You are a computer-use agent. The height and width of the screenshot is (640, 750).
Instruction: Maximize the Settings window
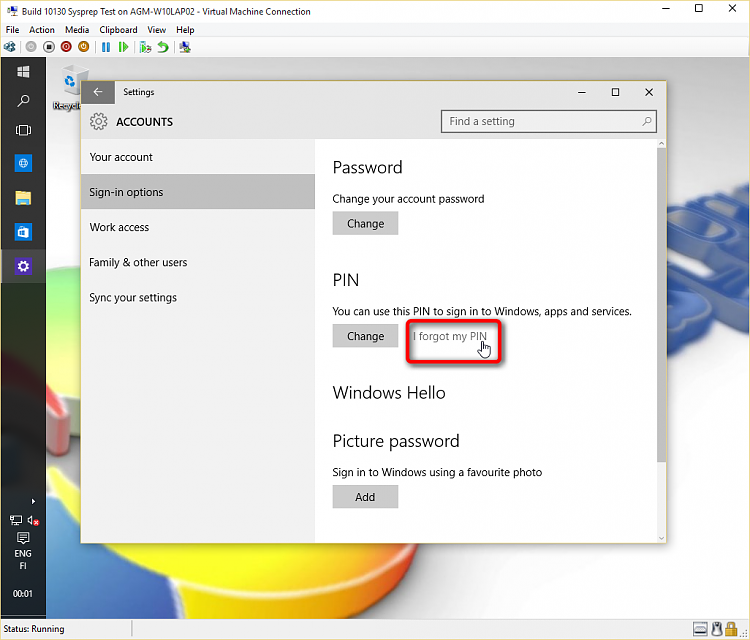(x=616, y=92)
